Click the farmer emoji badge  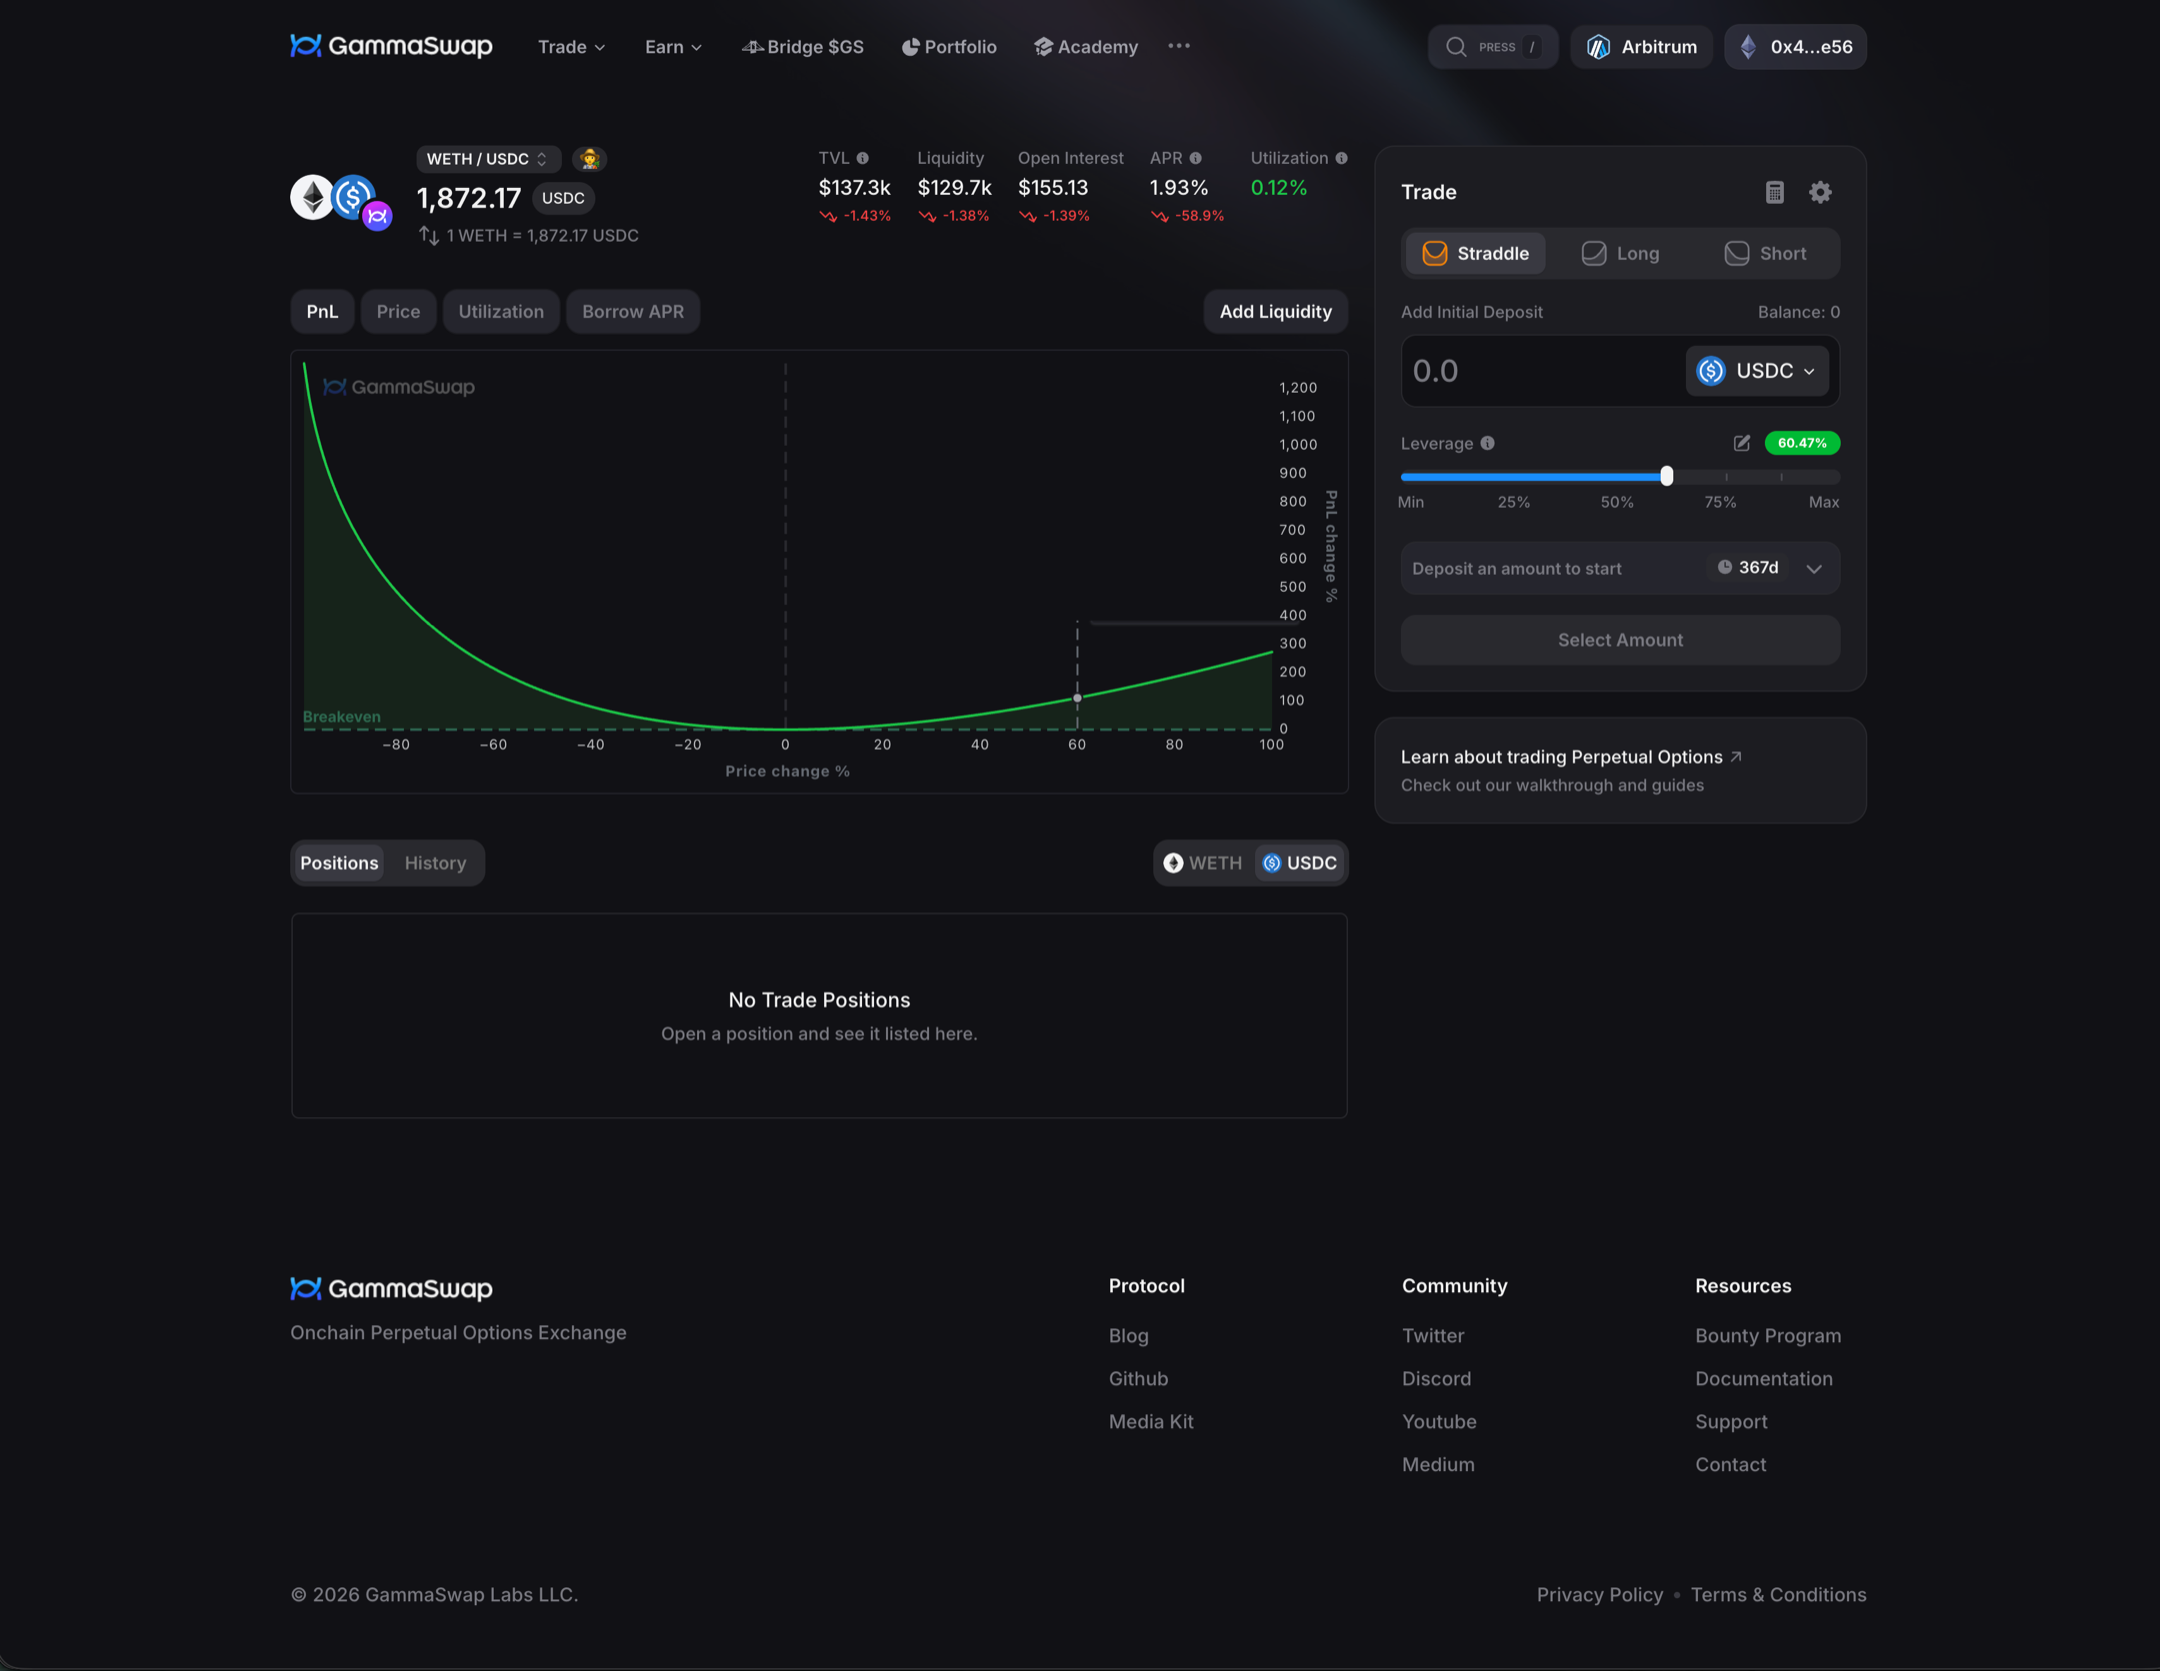click(x=589, y=159)
